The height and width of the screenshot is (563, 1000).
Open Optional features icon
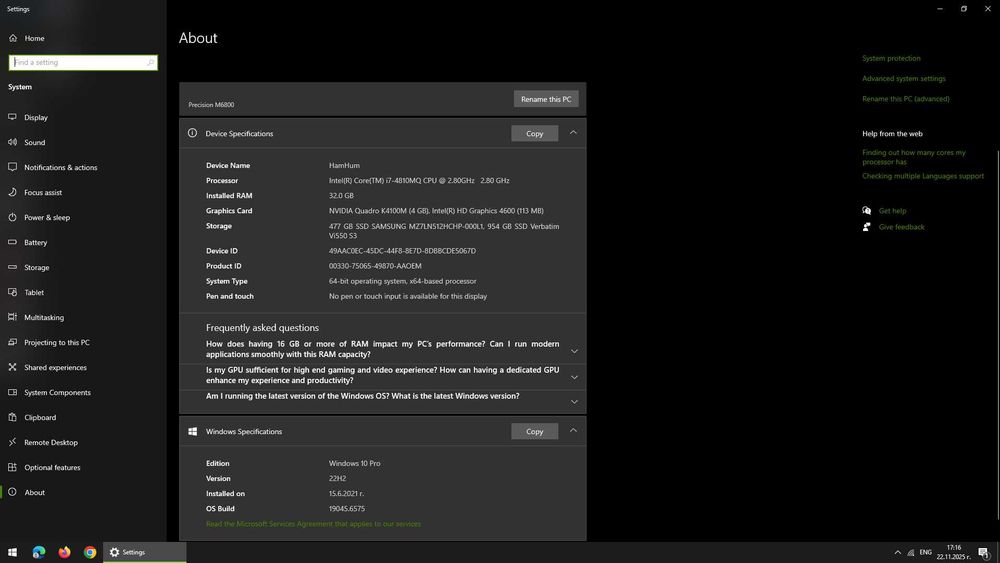(x=12, y=467)
